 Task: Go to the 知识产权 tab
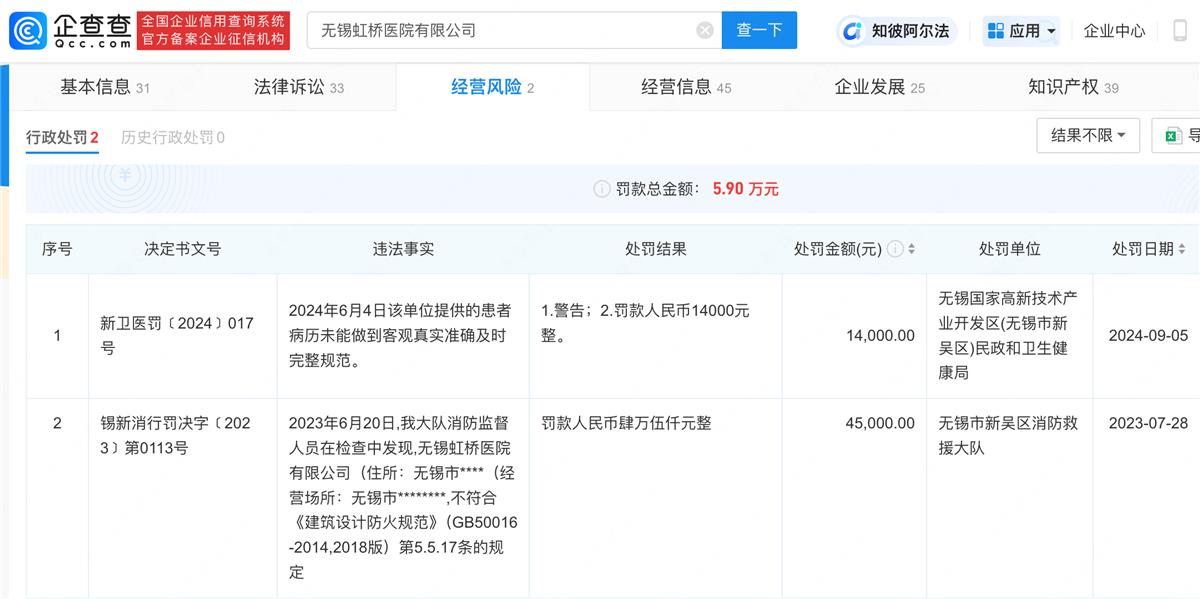click(x=1073, y=87)
